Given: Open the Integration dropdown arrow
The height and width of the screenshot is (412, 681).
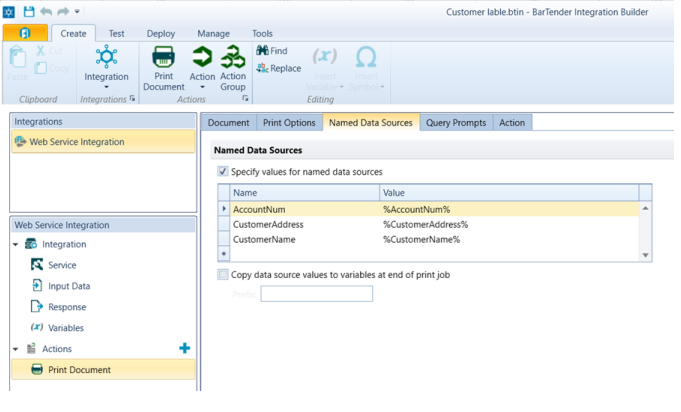Looking at the screenshot, I should pos(106,87).
